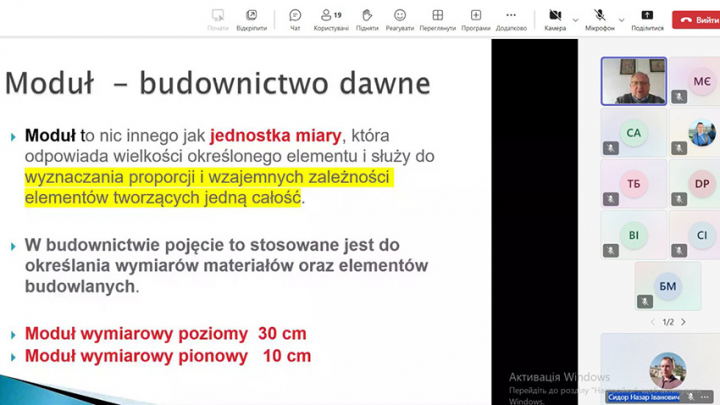Open the Chat panel
The height and width of the screenshot is (405, 720).
[295, 18]
